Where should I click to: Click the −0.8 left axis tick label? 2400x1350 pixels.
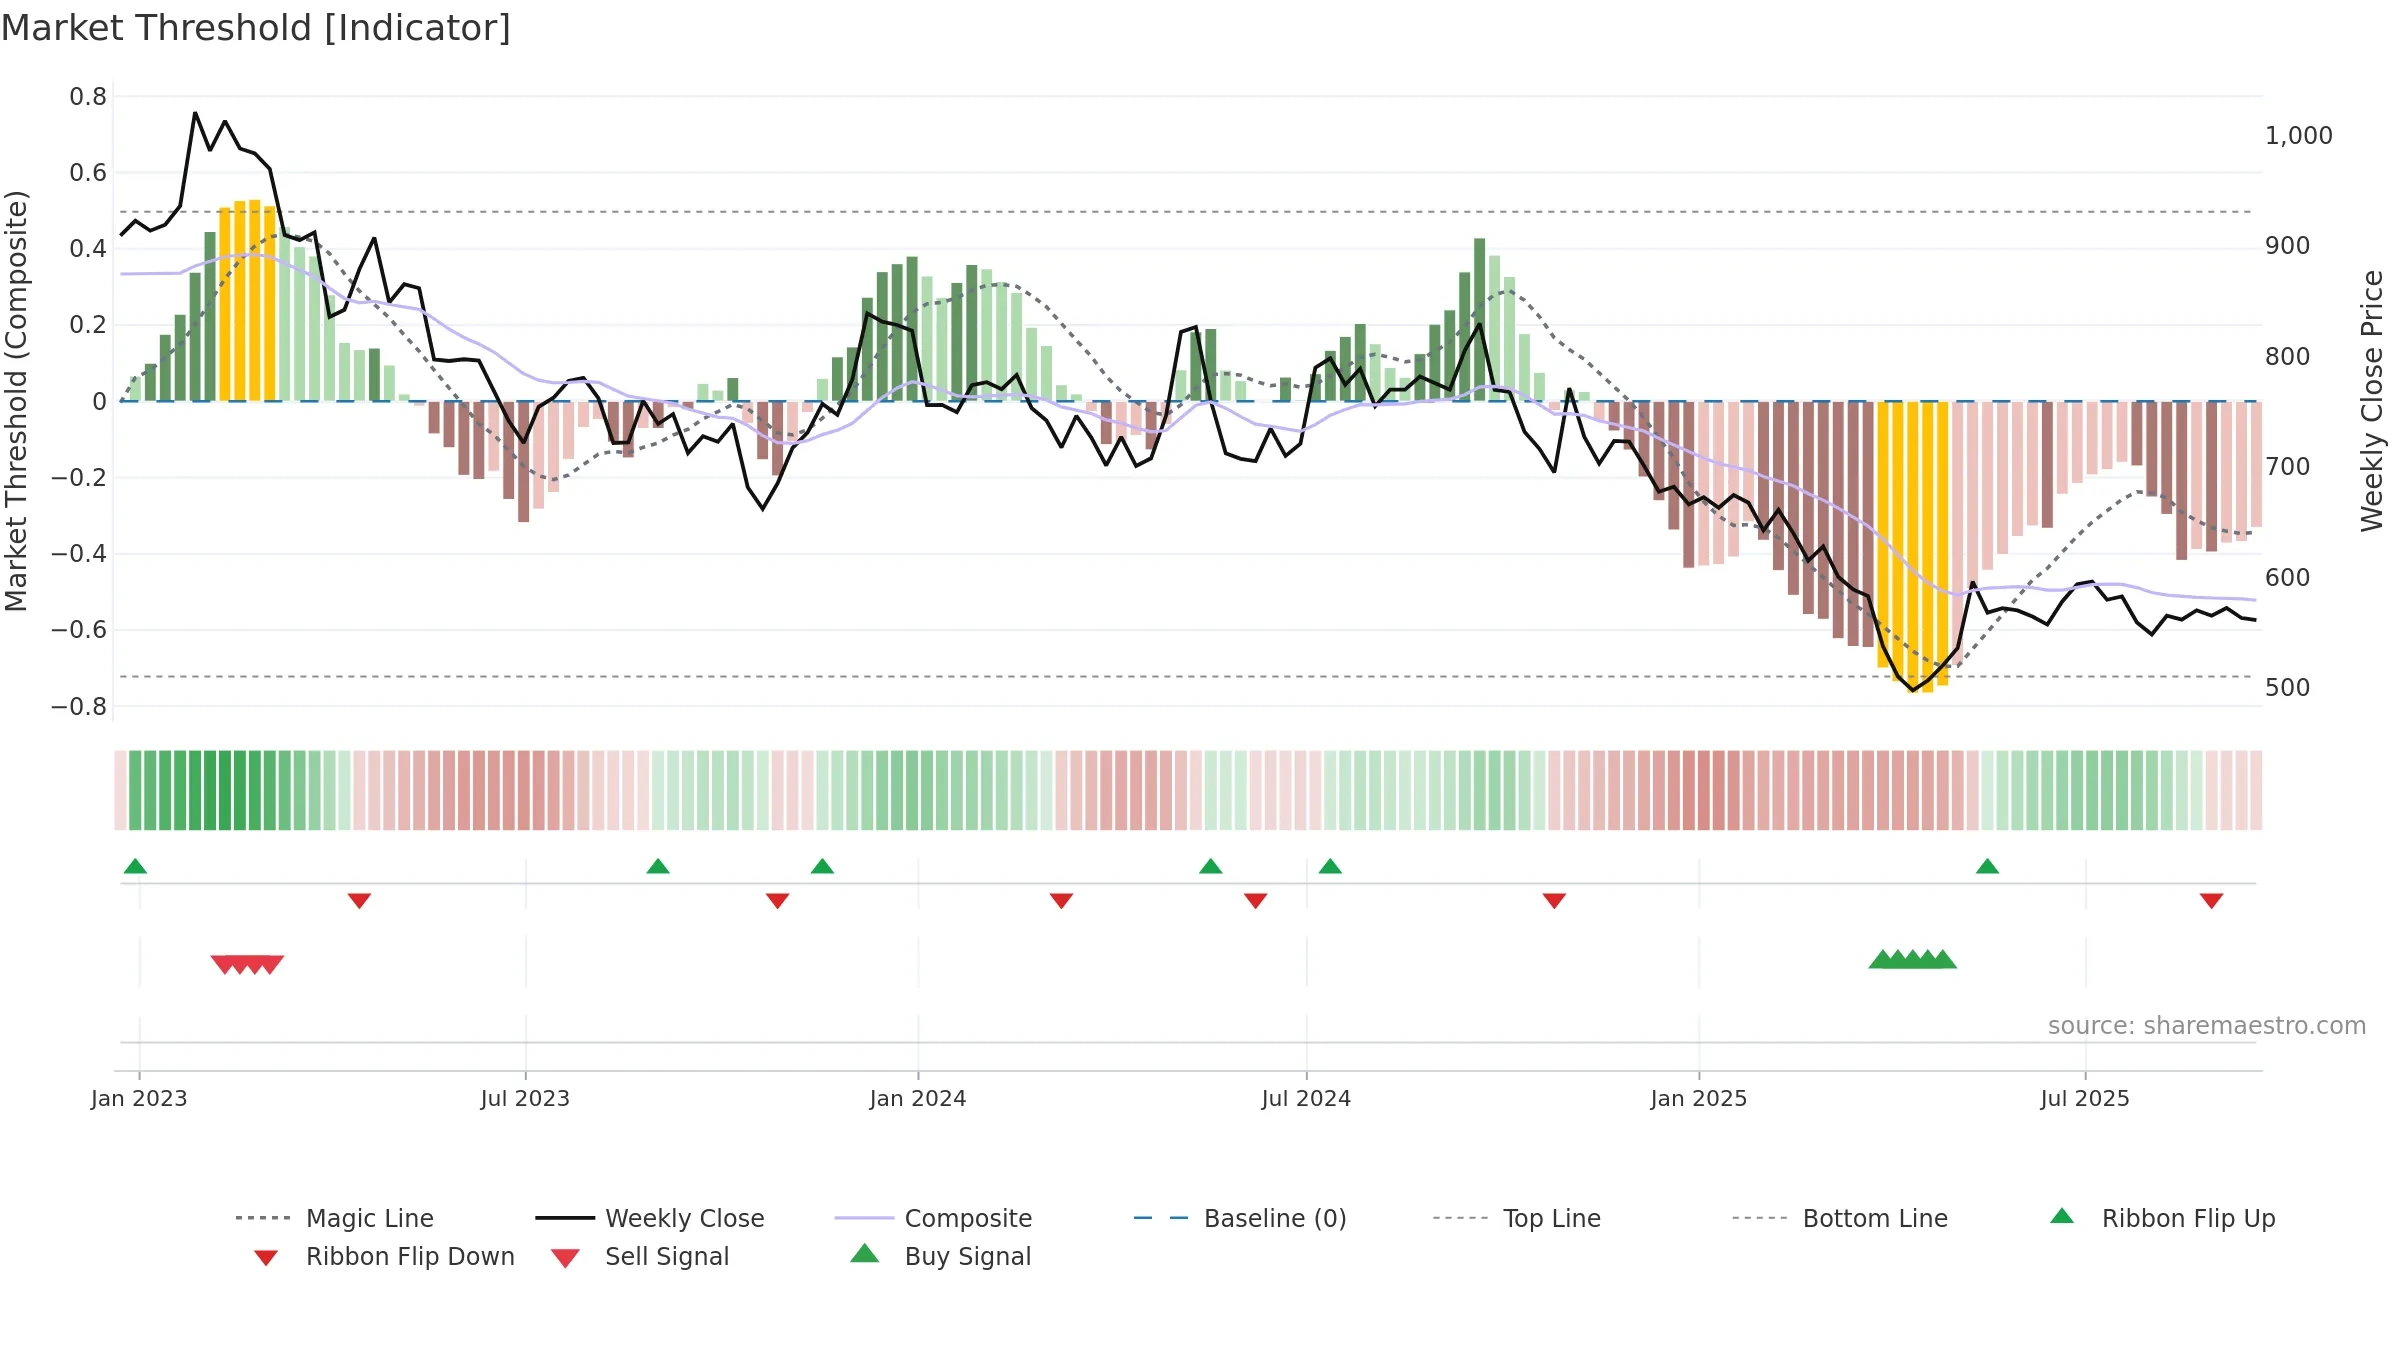click(79, 707)
